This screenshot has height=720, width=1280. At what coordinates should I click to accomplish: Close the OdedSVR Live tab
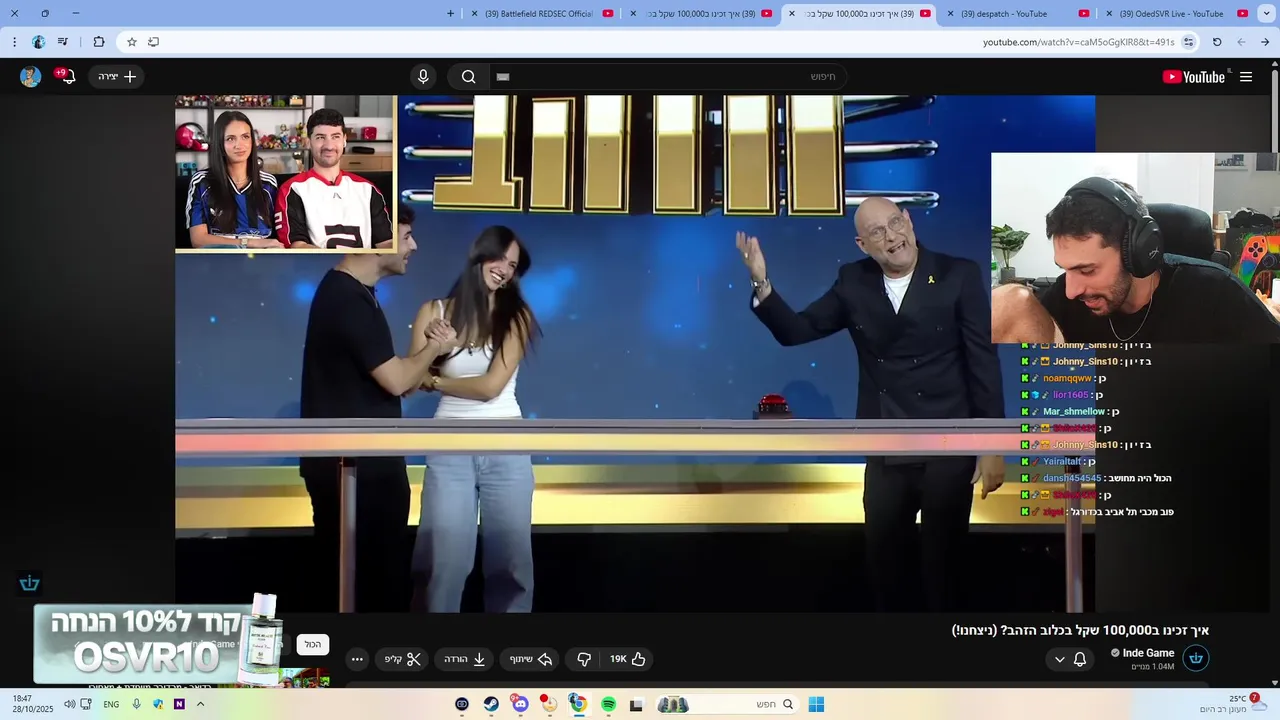pos(1109,14)
